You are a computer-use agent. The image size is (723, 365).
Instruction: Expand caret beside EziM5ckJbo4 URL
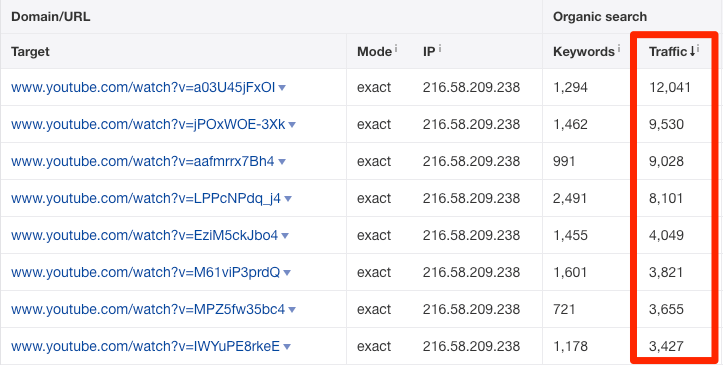[x=285, y=236]
